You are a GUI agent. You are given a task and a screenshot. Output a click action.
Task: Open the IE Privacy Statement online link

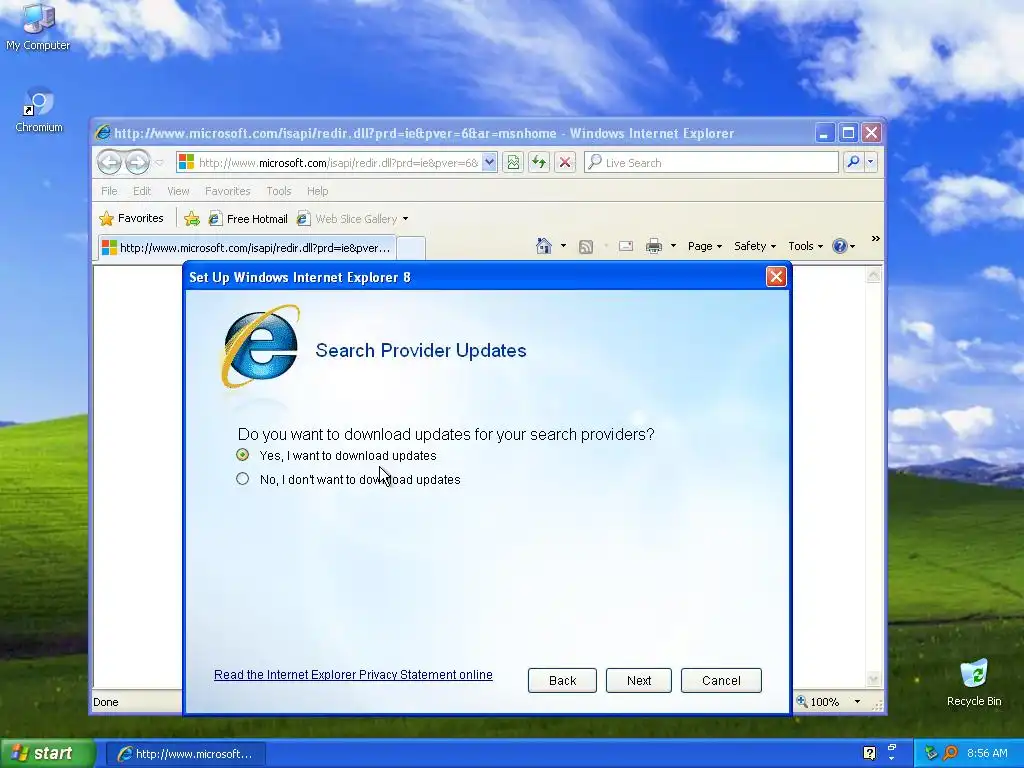[x=353, y=675]
